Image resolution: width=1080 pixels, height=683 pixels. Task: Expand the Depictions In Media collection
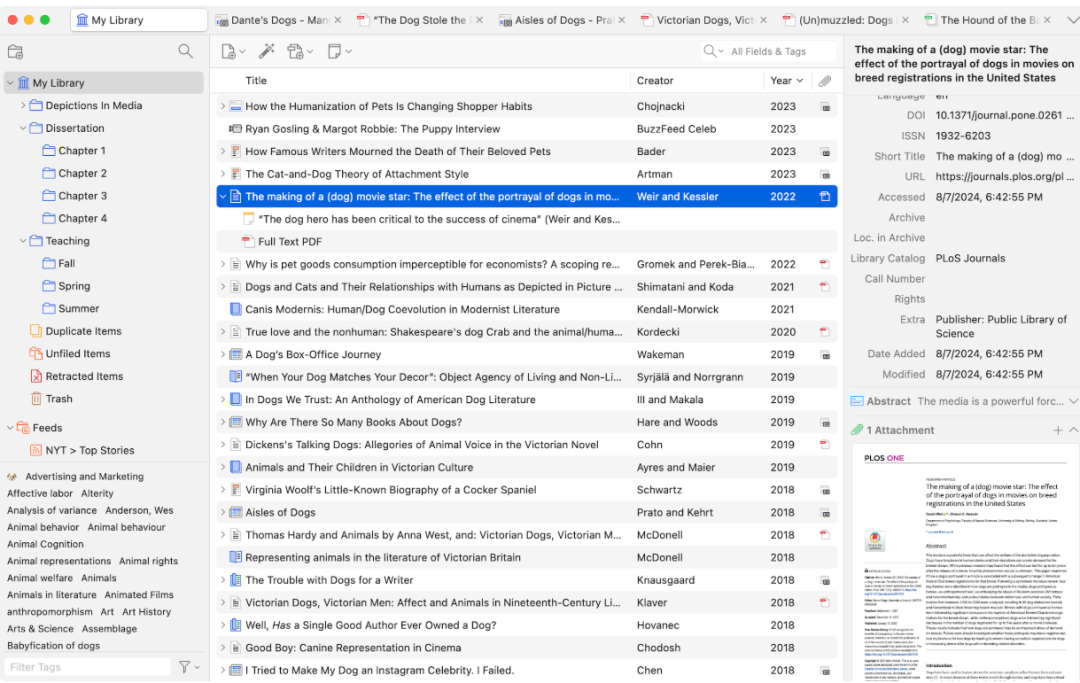pyautogui.click(x=23, y=105)
